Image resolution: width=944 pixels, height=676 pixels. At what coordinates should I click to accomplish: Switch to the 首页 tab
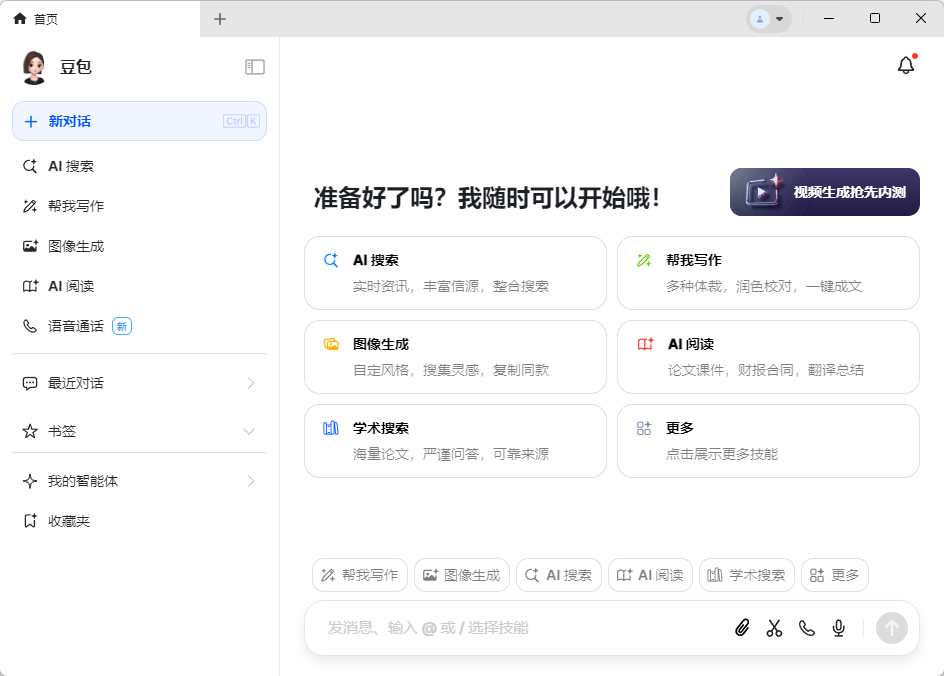100,19
